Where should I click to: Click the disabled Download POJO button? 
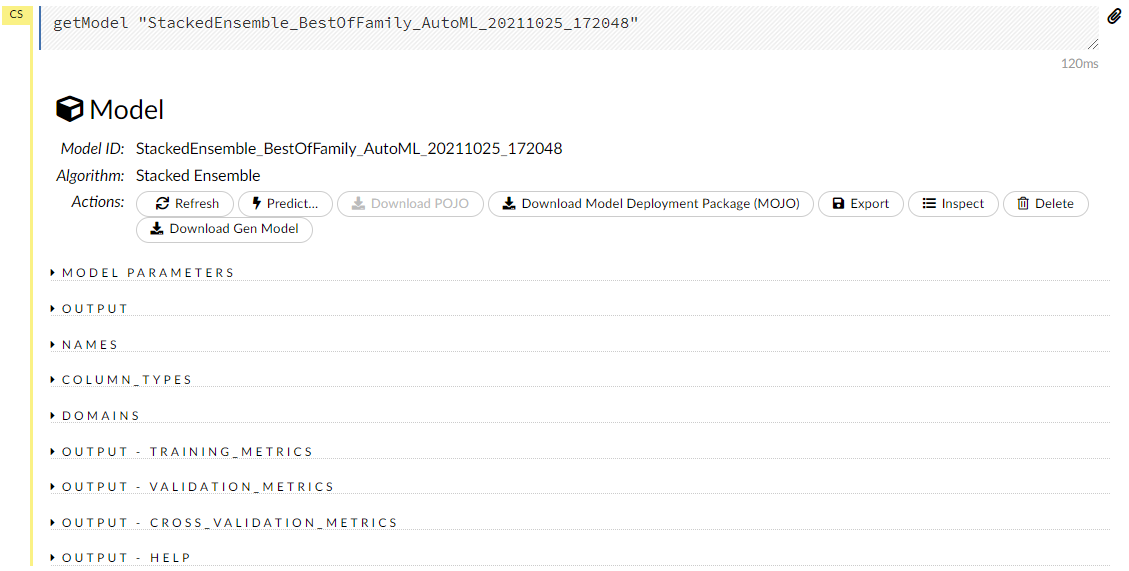410,204
